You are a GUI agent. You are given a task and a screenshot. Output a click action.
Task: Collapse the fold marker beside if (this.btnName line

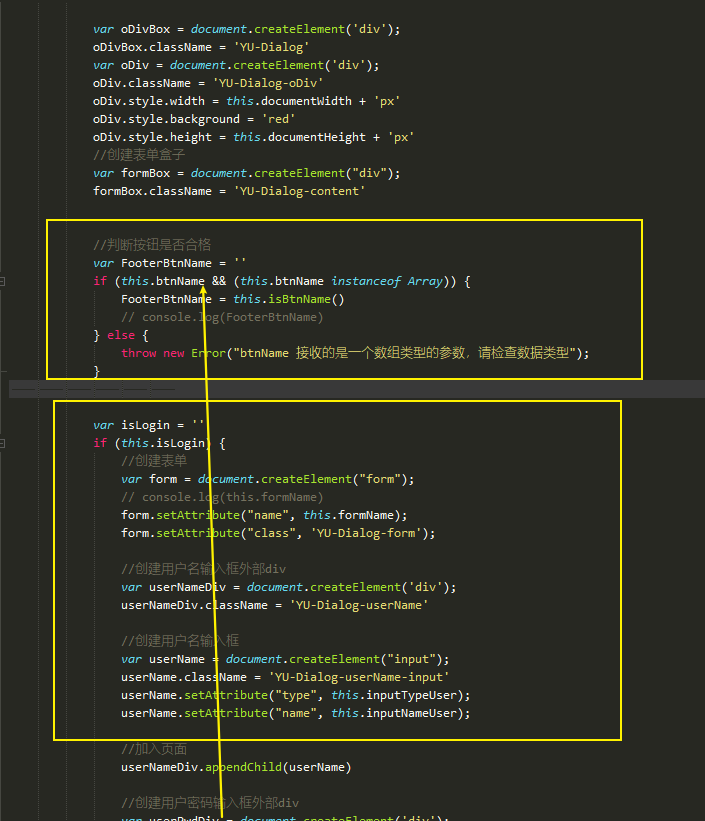click(x=2, y=282)
